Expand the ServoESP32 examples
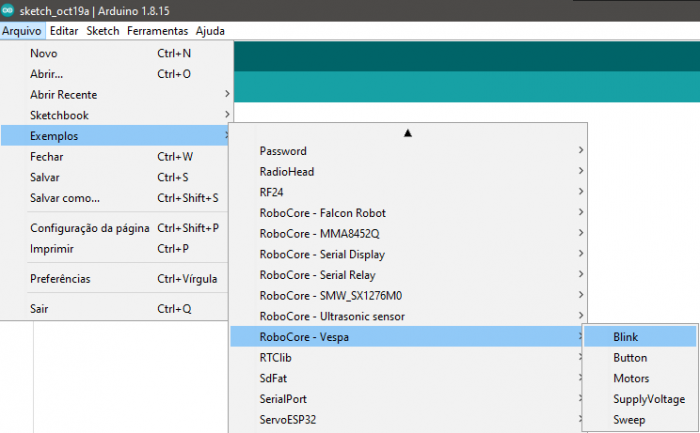The height and width of the screenshot is (433, 700). [406, 420]
